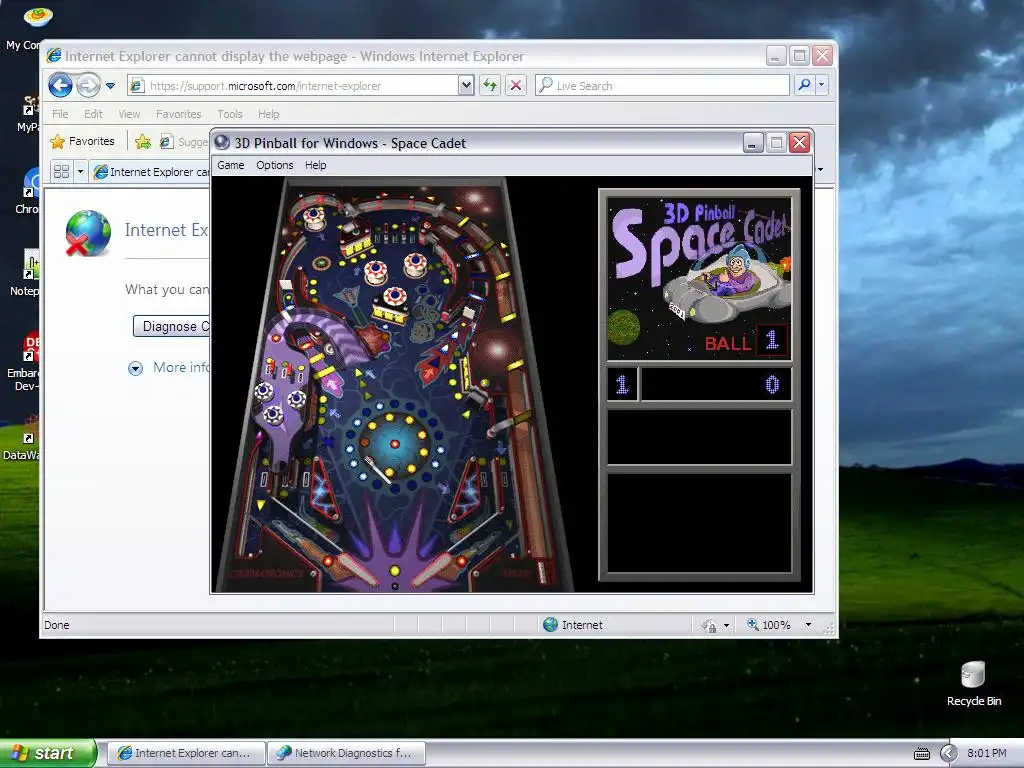Click the Done status bar text
This screenshot has width=1024, height=768.
57,625
